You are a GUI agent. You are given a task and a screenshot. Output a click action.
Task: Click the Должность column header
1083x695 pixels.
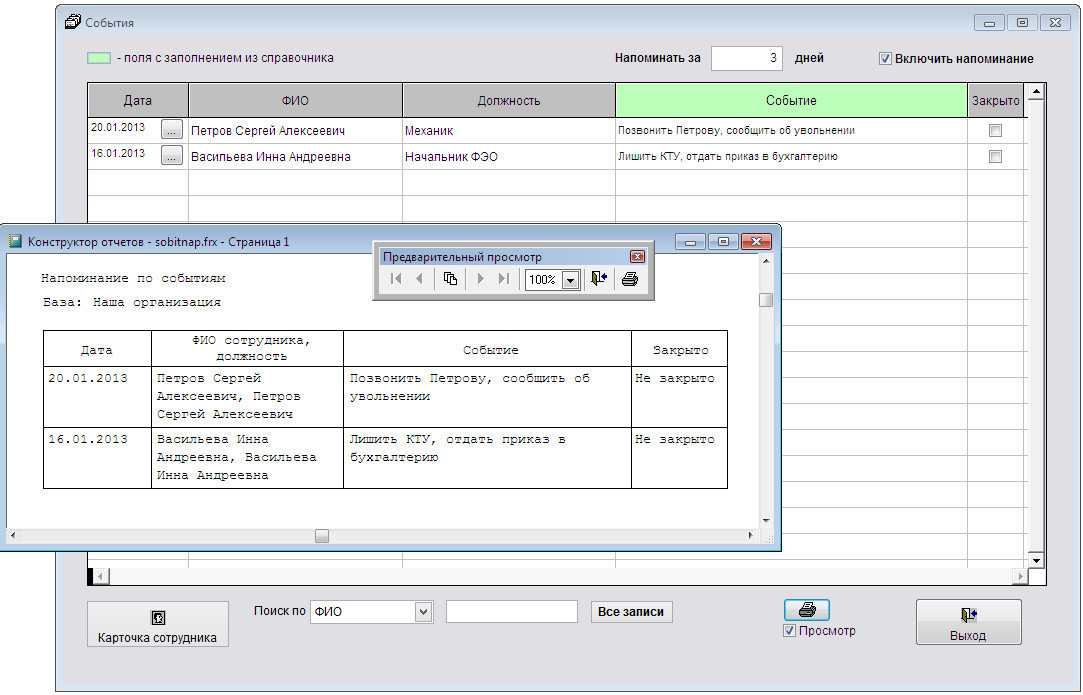point(508,100)
